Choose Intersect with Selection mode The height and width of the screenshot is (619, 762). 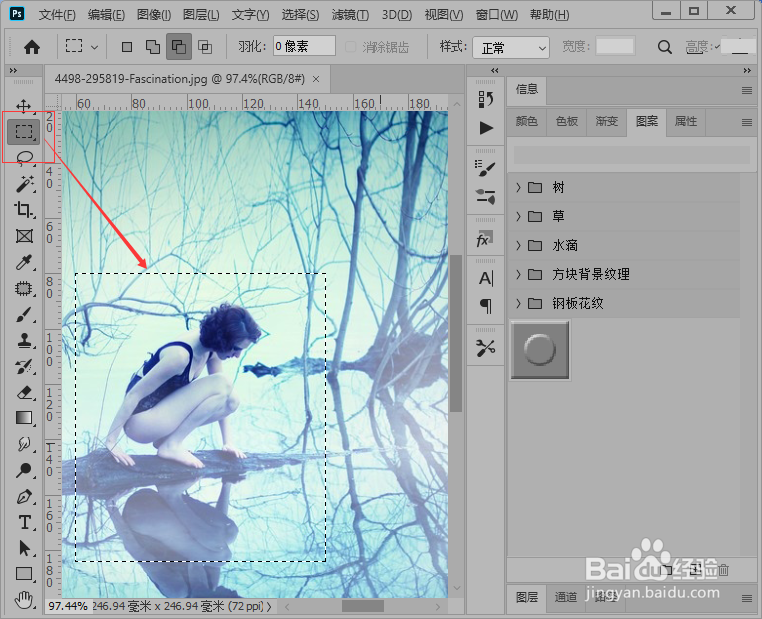tap(205, 47)
